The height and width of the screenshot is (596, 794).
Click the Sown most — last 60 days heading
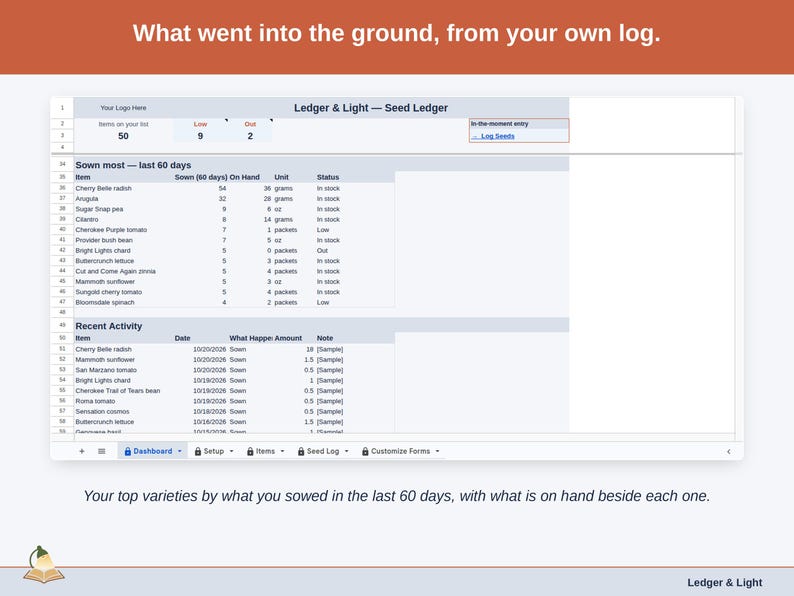click(x=133, y=165)
